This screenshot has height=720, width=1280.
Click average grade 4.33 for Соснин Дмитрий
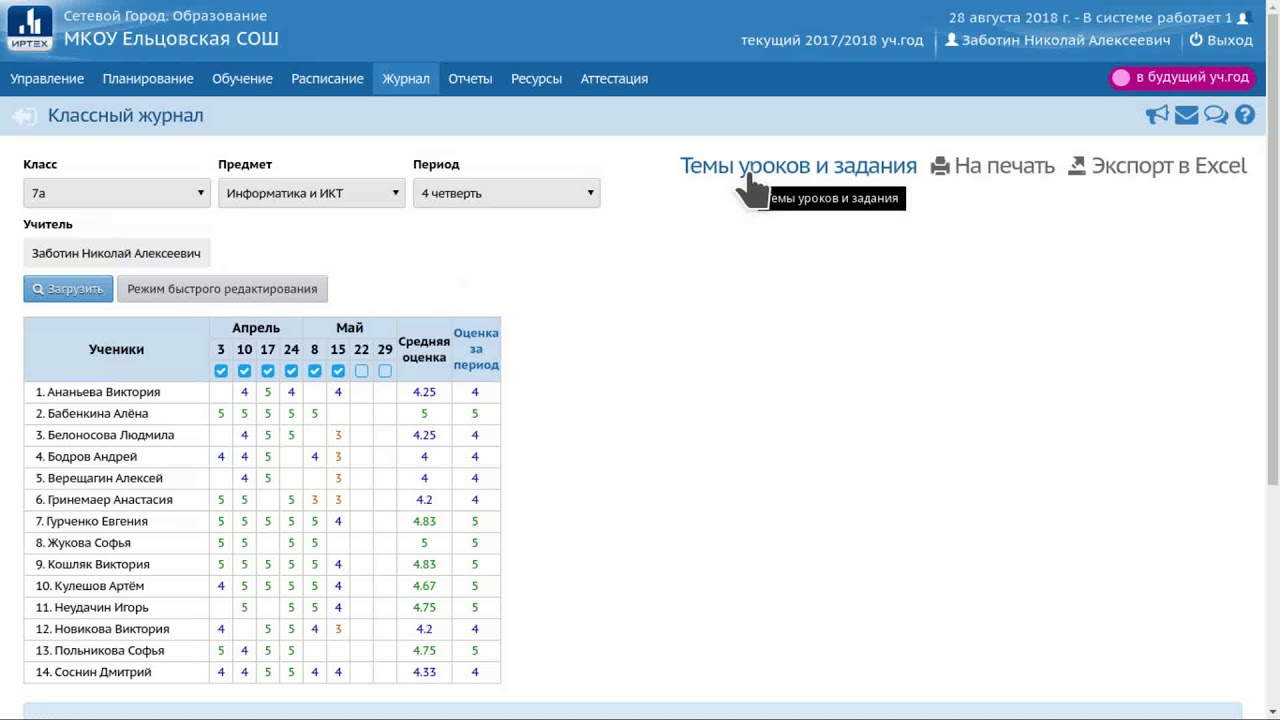point(424,672)
